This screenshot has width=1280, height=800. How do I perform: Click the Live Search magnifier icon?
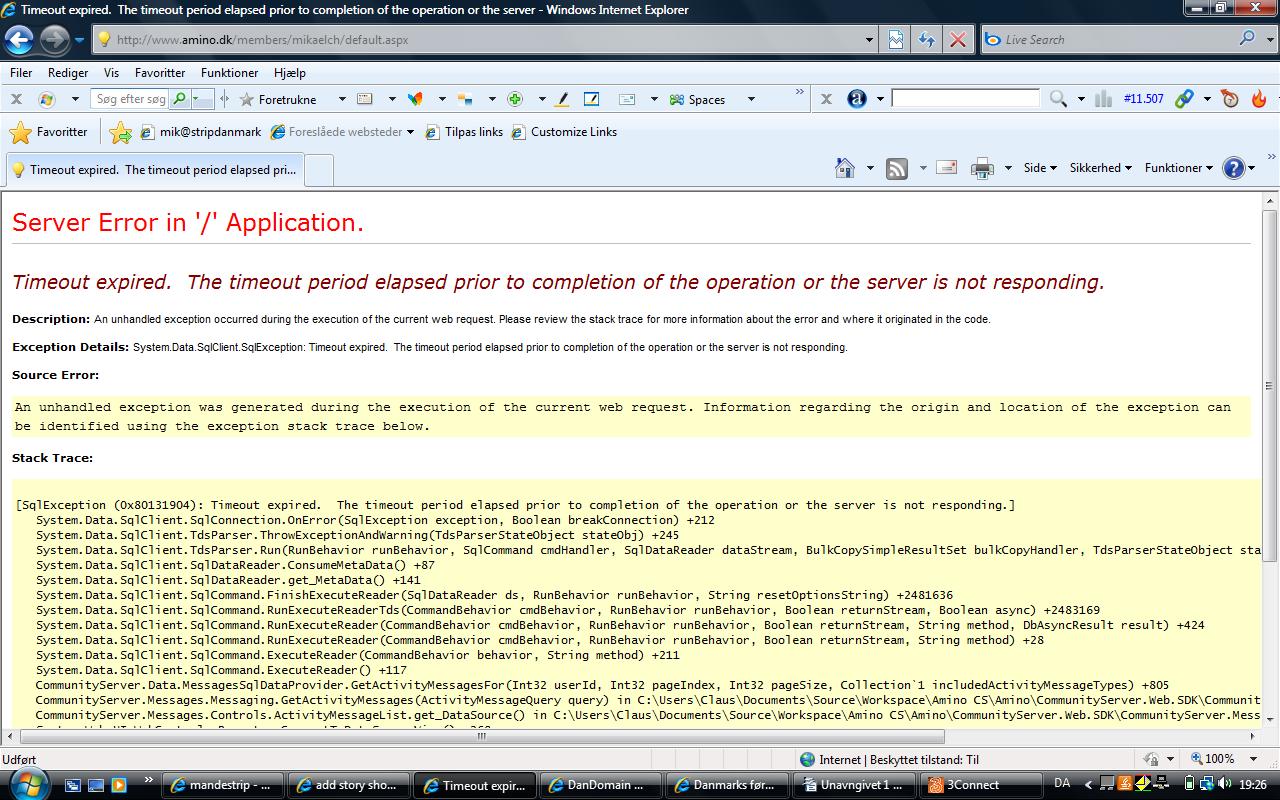(1247, 39)
